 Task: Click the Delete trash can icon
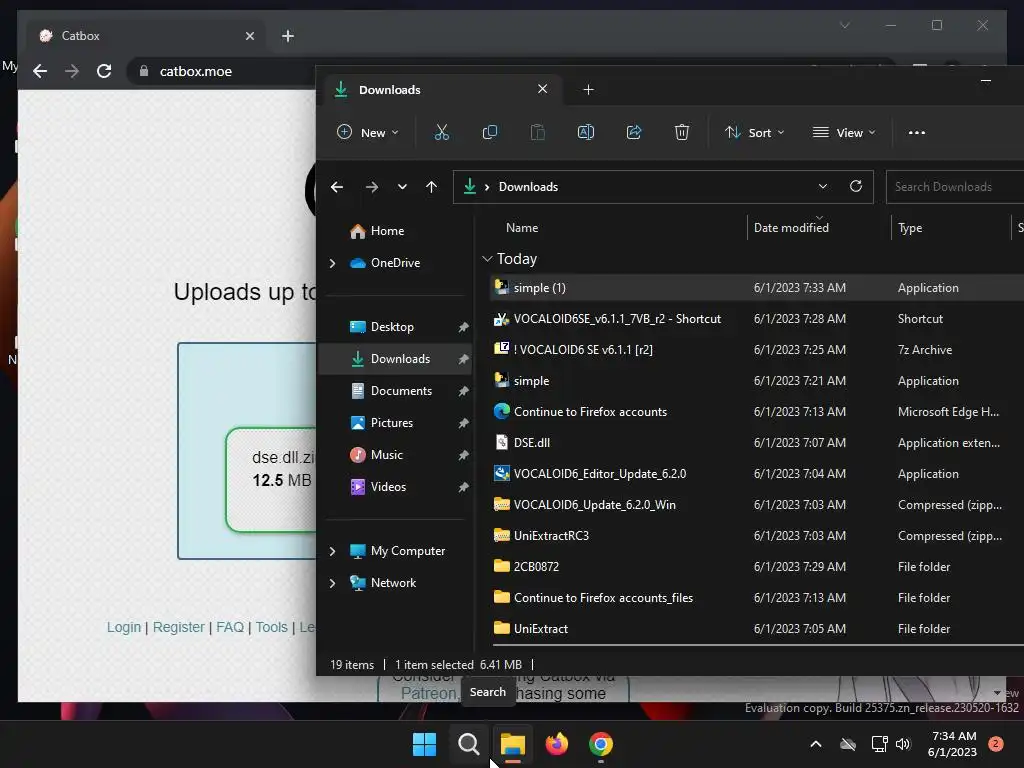point(682,133)
